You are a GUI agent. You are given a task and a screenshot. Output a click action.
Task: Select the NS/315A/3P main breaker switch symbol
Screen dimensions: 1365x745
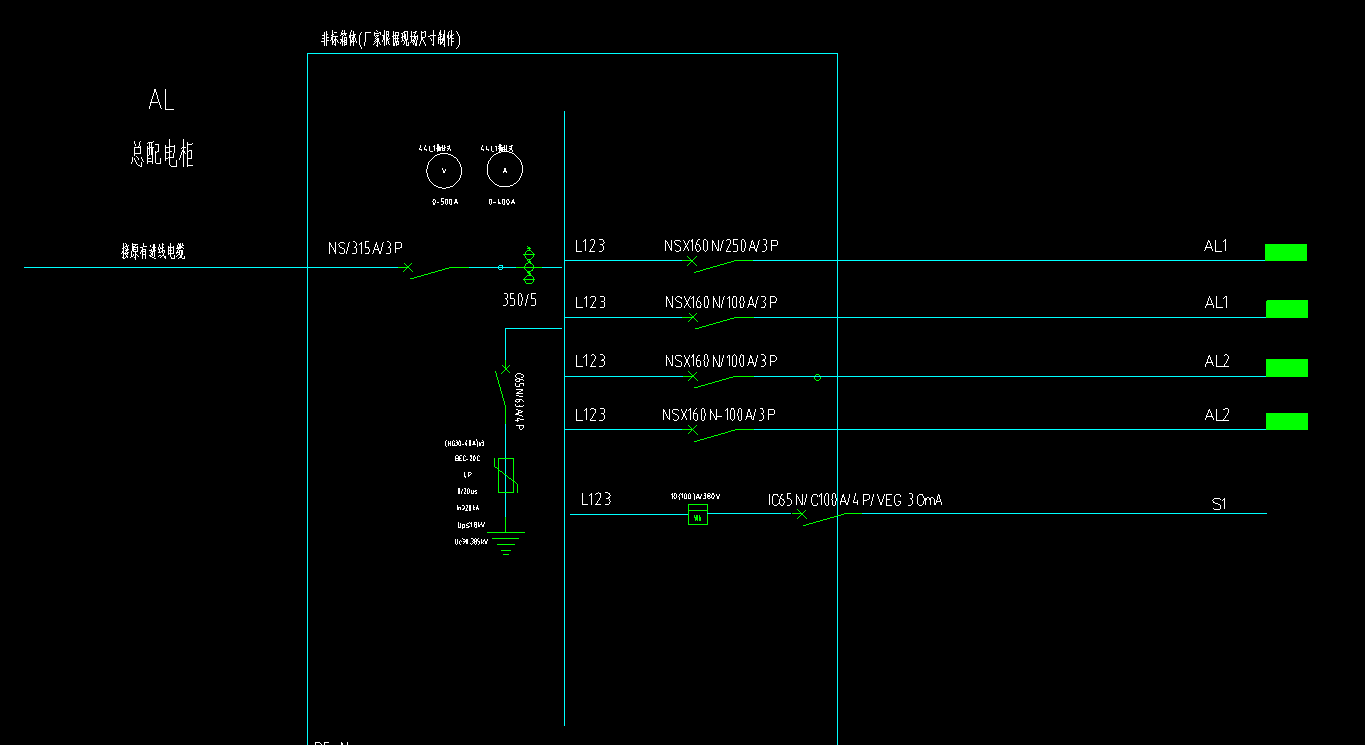[x=428, y=270]
